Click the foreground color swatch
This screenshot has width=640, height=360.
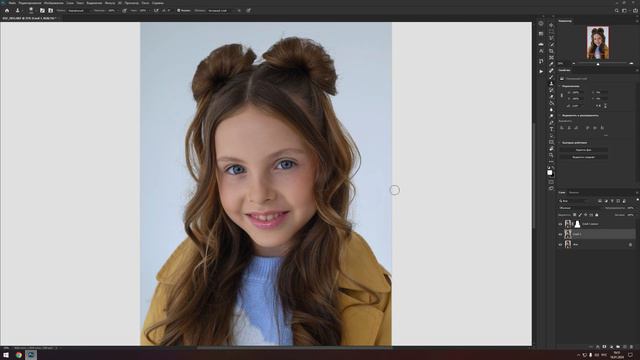pos(549,172)
